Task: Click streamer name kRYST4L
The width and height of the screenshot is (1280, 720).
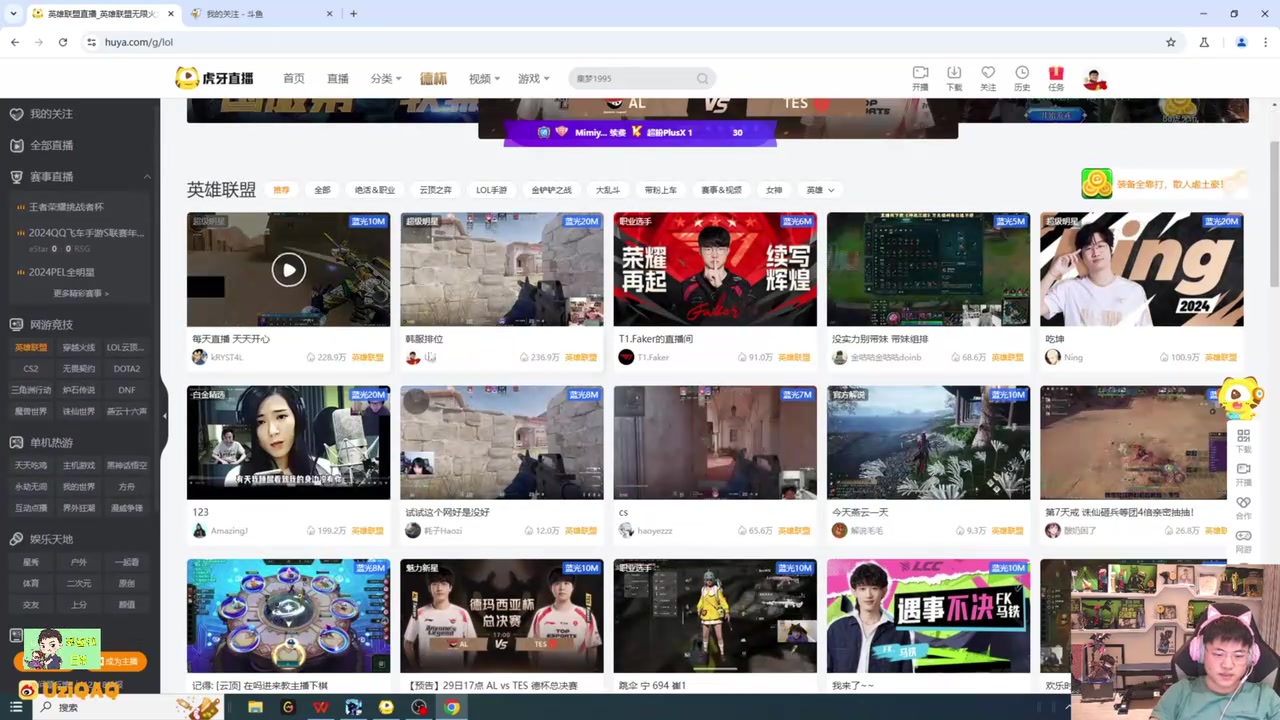Action: pos(227,358)
